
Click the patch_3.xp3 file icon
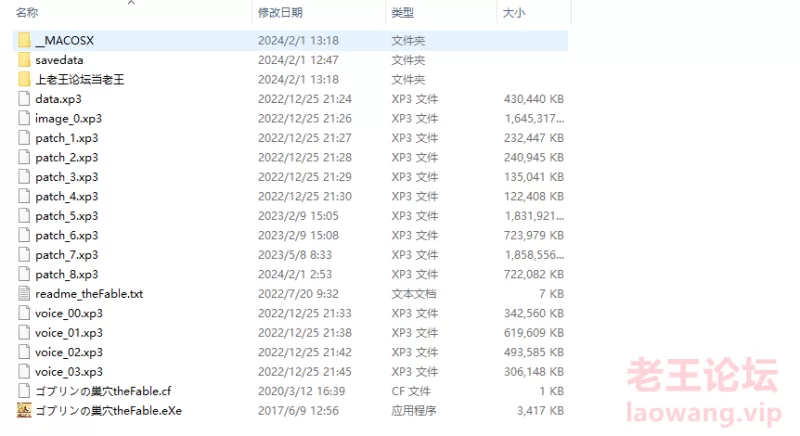click(24, 176)
